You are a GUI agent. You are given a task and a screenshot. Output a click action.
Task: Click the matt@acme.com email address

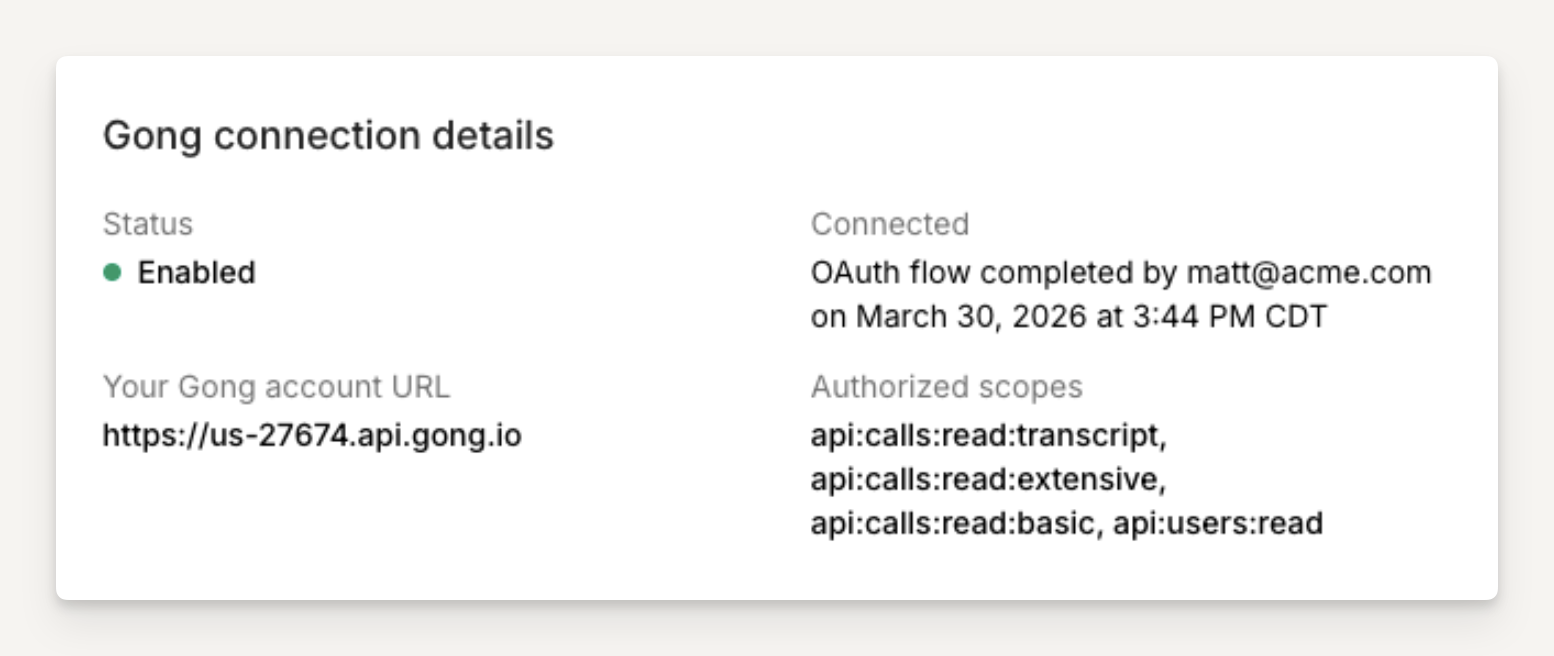coord(1309,272)
